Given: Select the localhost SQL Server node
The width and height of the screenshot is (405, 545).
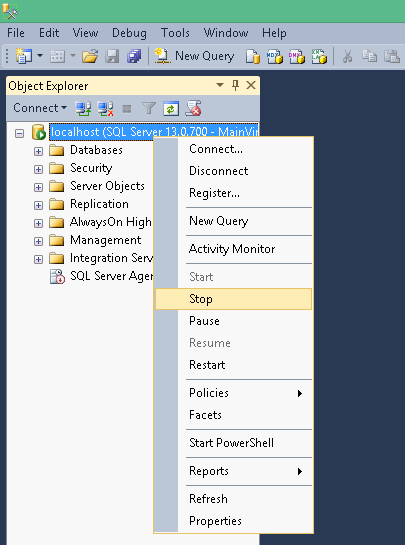Looking at the screenshot, I should [154, 132].
